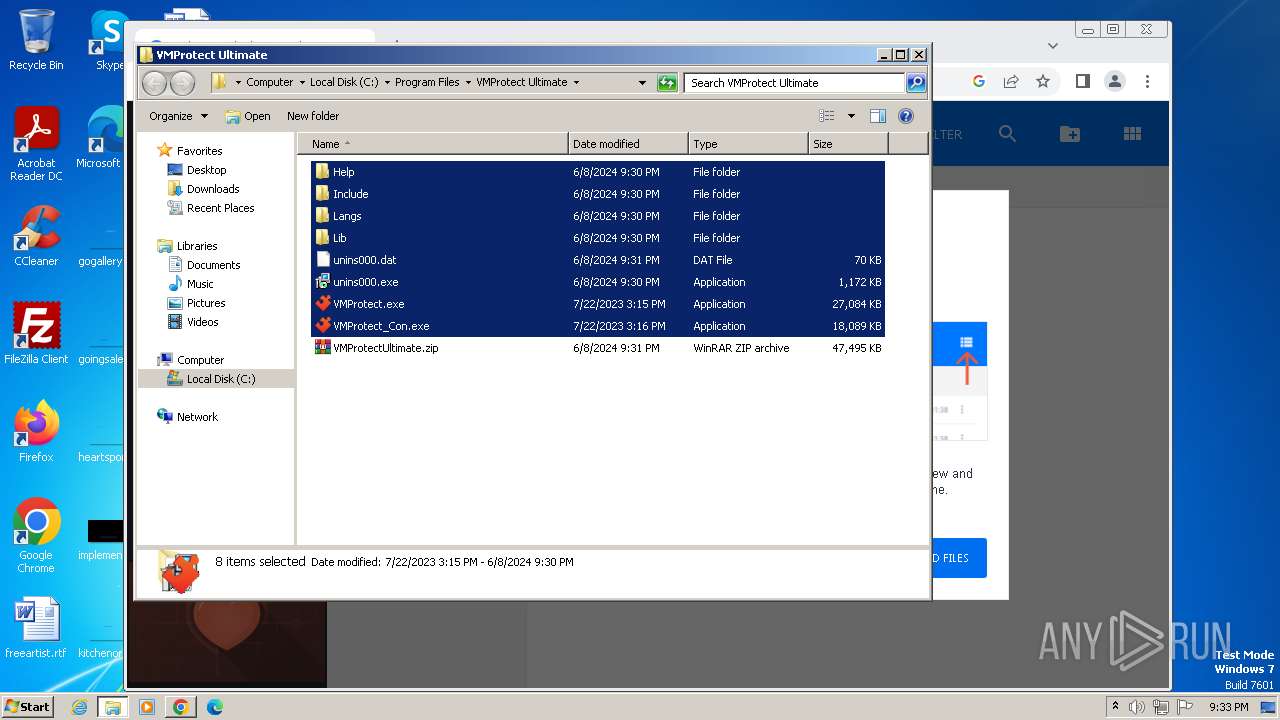This screenshot has height=720, width=1280.
Task: Select the unins000.dat file
Action: tap(598, 260)
